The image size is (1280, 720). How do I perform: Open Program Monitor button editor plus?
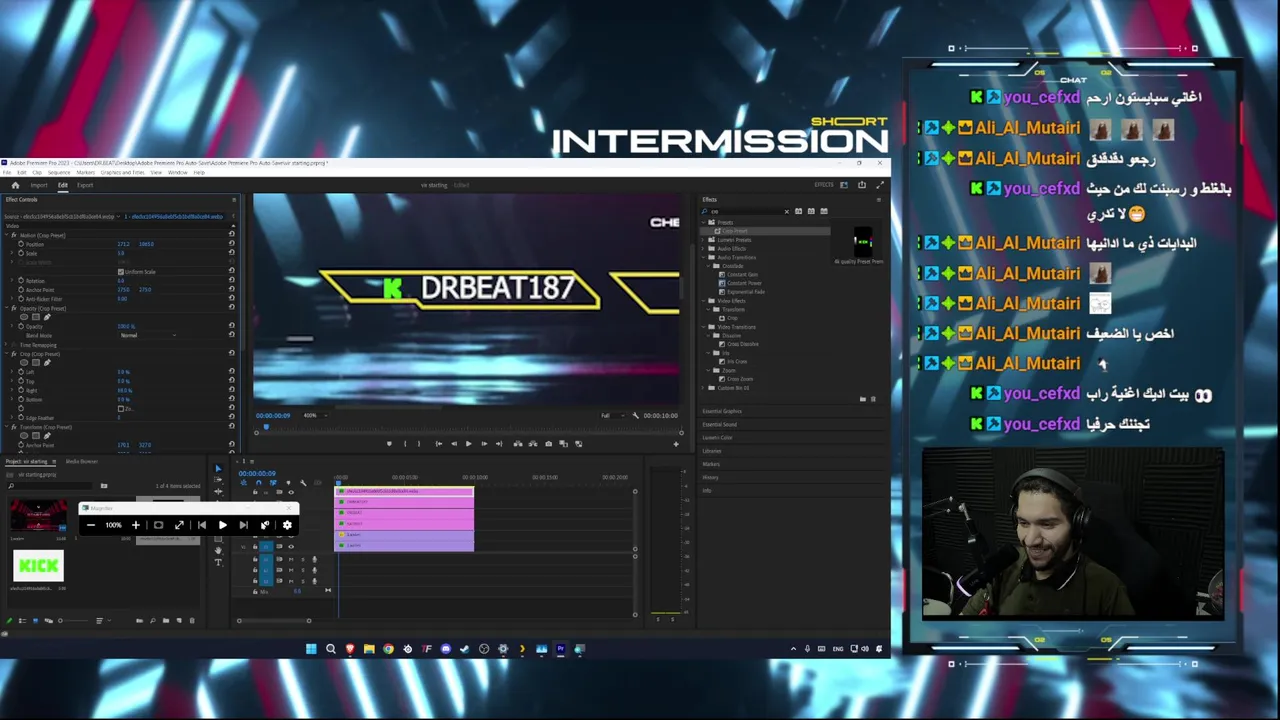click(676, 444)
